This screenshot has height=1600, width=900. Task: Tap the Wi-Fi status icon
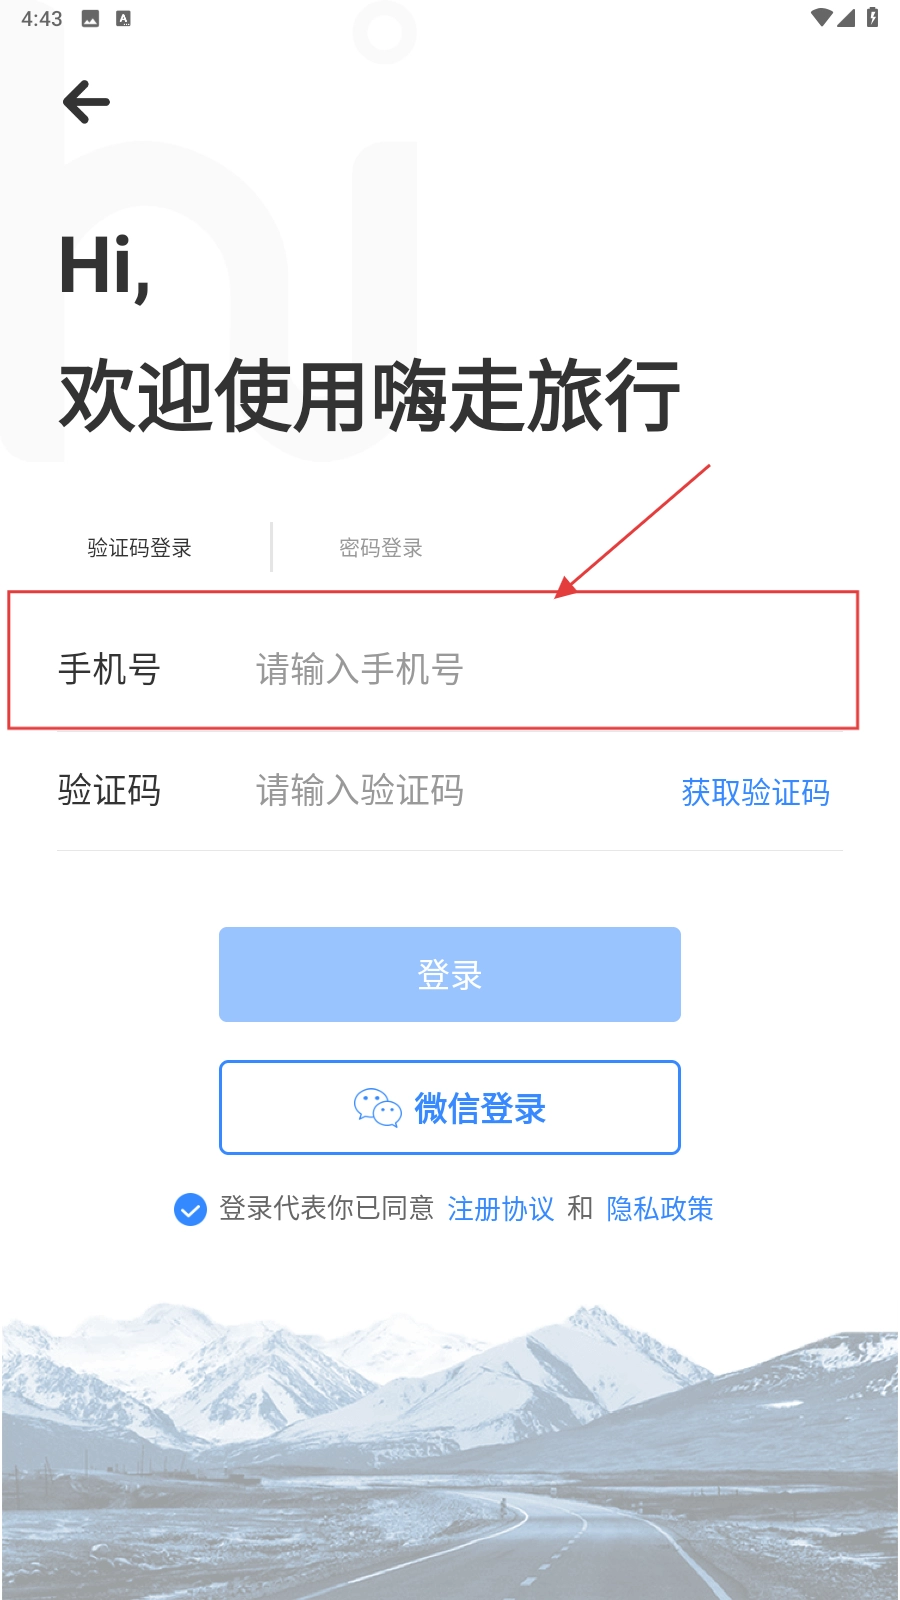[822, 18]
